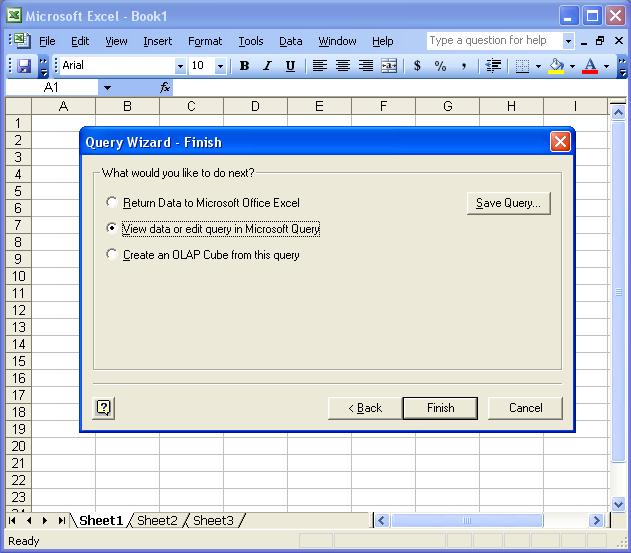The height and width of the screenshot is (553, 631).
Task: Click the Save icon in the toolbar
Action: pos(24,66)
